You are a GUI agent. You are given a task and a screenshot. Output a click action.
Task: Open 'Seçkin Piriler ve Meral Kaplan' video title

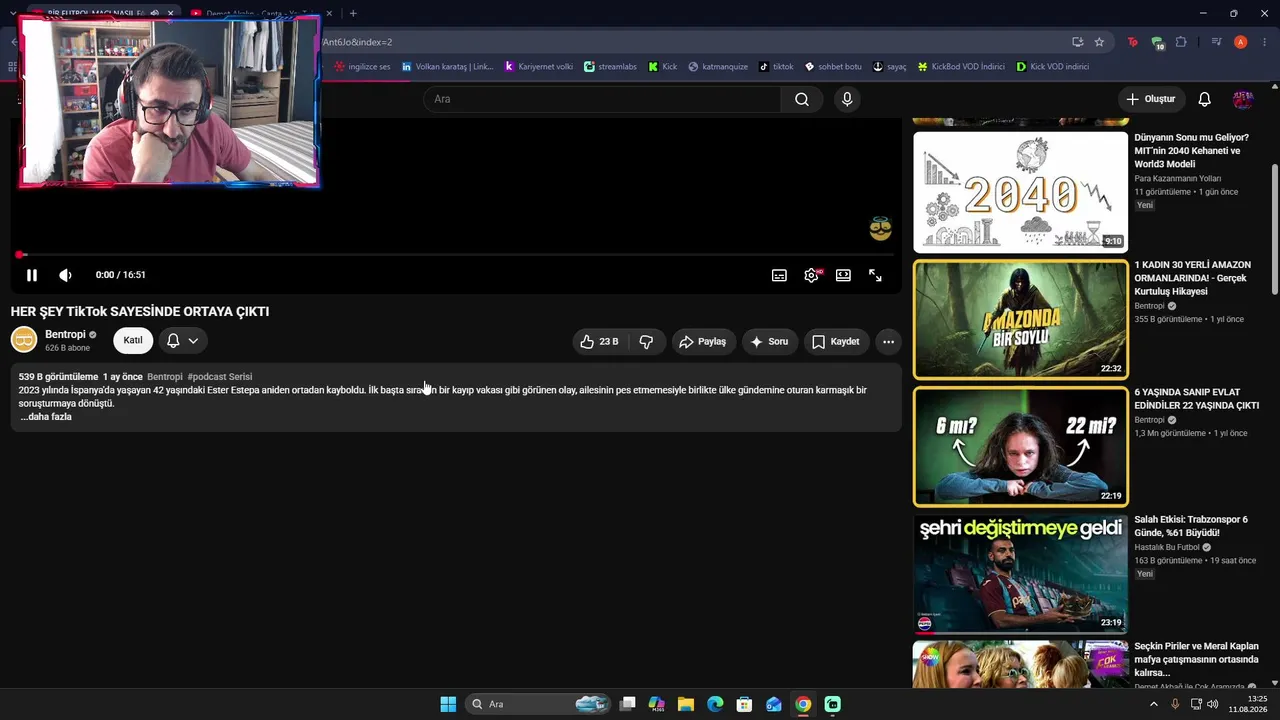(1196, 659)
